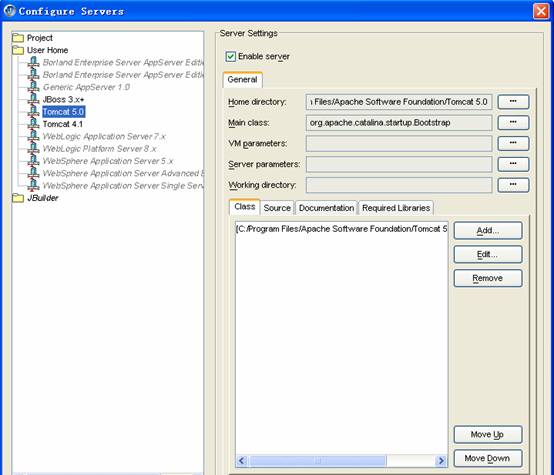Select WebLogic Platform Server 8.x entry
The width and height of the screenshot is (554, 475).
[x=99, y=149]
